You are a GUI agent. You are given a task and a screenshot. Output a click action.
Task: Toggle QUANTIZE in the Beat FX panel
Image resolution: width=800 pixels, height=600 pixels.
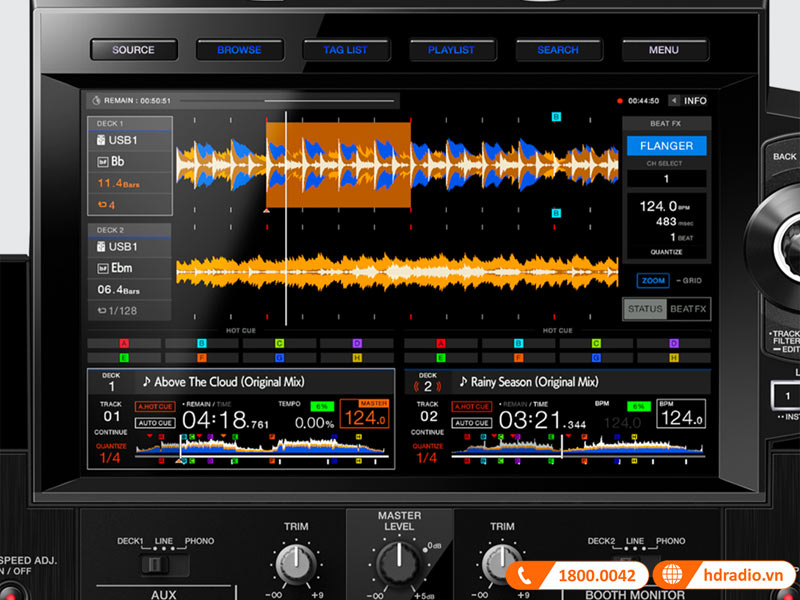click(x=666, y=252)
